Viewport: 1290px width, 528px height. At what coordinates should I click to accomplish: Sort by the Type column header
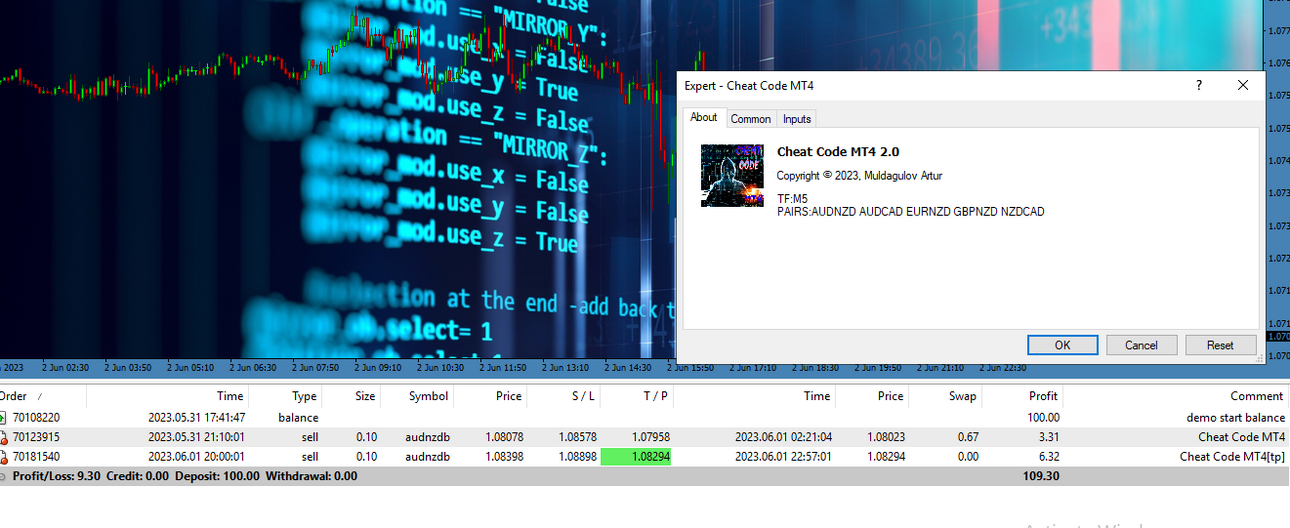point(304,396)
